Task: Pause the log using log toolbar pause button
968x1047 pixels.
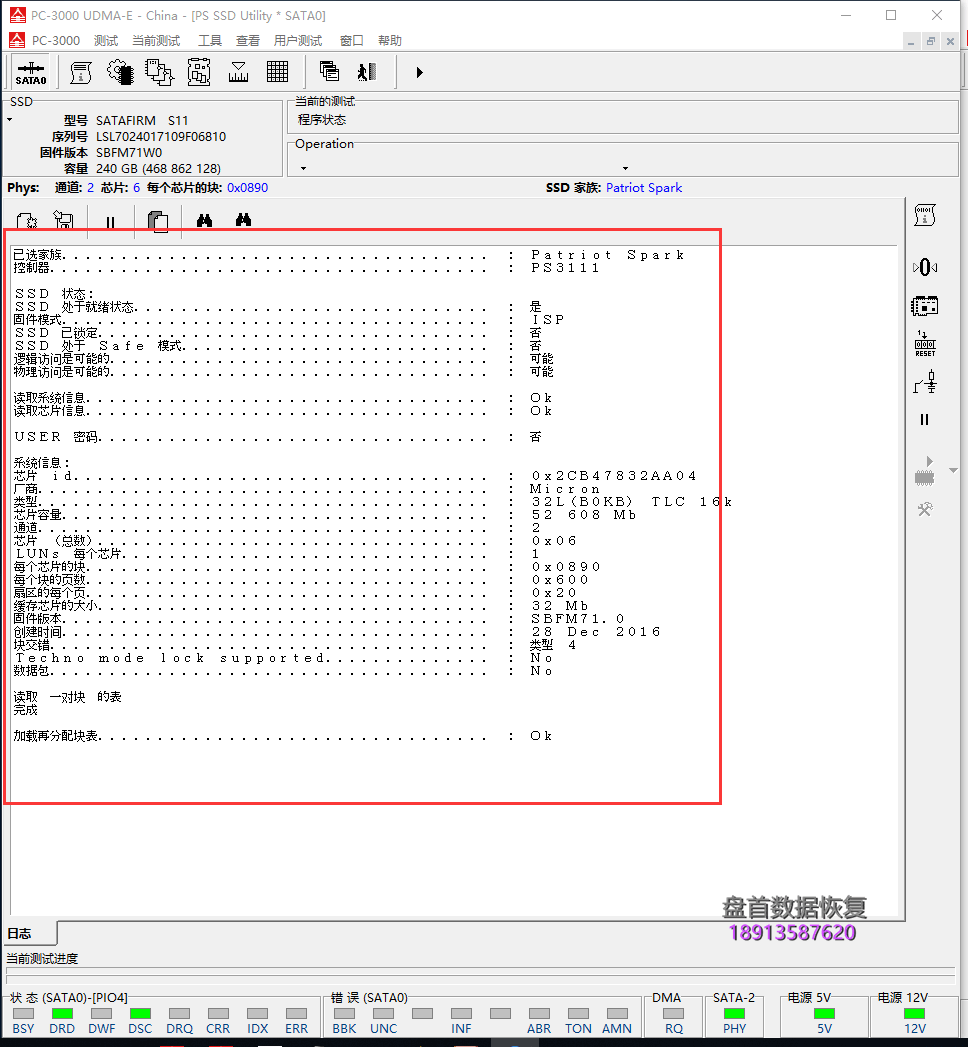Action: tap(110, 222)
